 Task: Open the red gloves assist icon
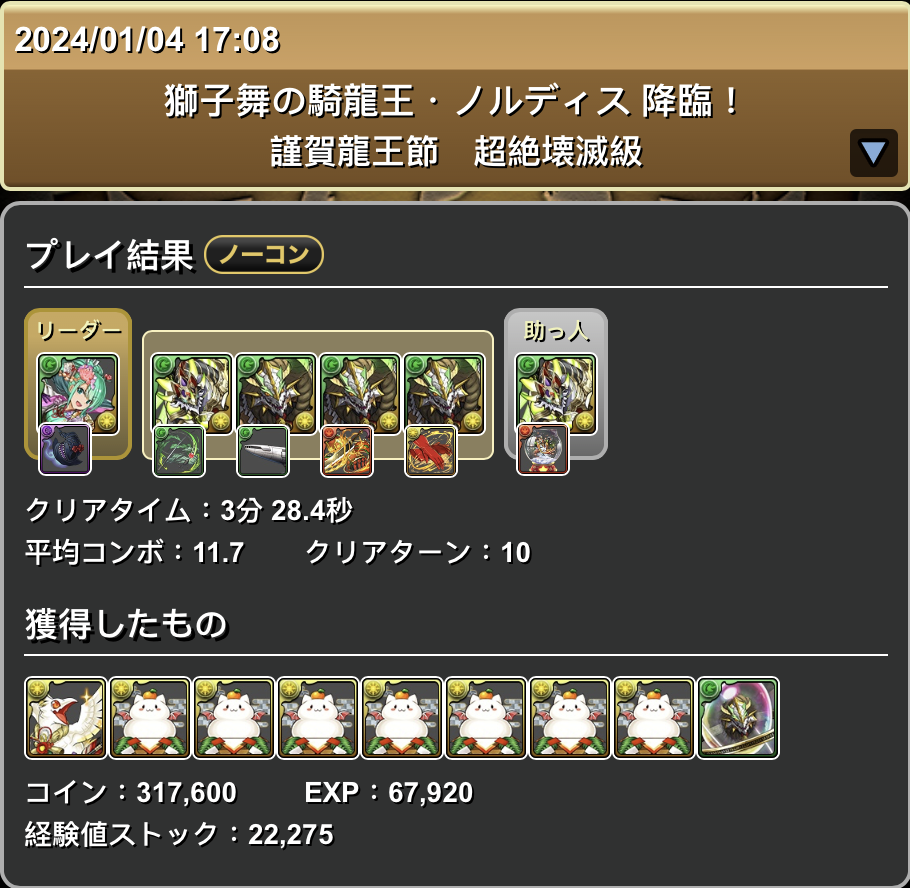pos(431,451)
